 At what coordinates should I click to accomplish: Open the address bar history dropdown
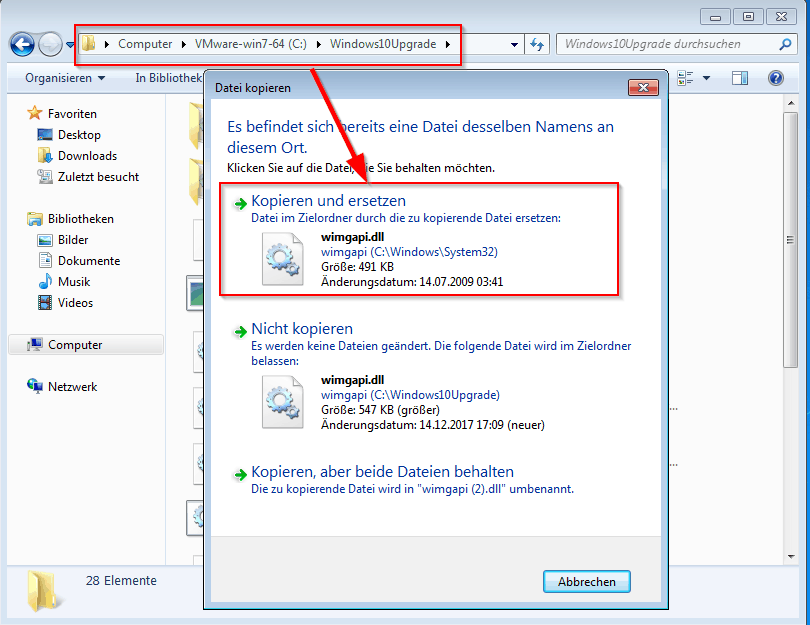515,45
